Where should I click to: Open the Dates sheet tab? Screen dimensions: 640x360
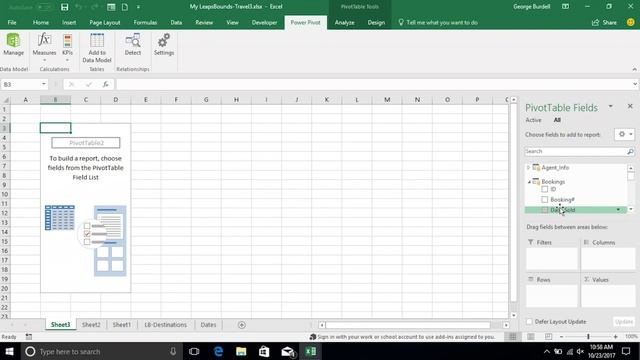pyautogui.click(x=208, y=325)
